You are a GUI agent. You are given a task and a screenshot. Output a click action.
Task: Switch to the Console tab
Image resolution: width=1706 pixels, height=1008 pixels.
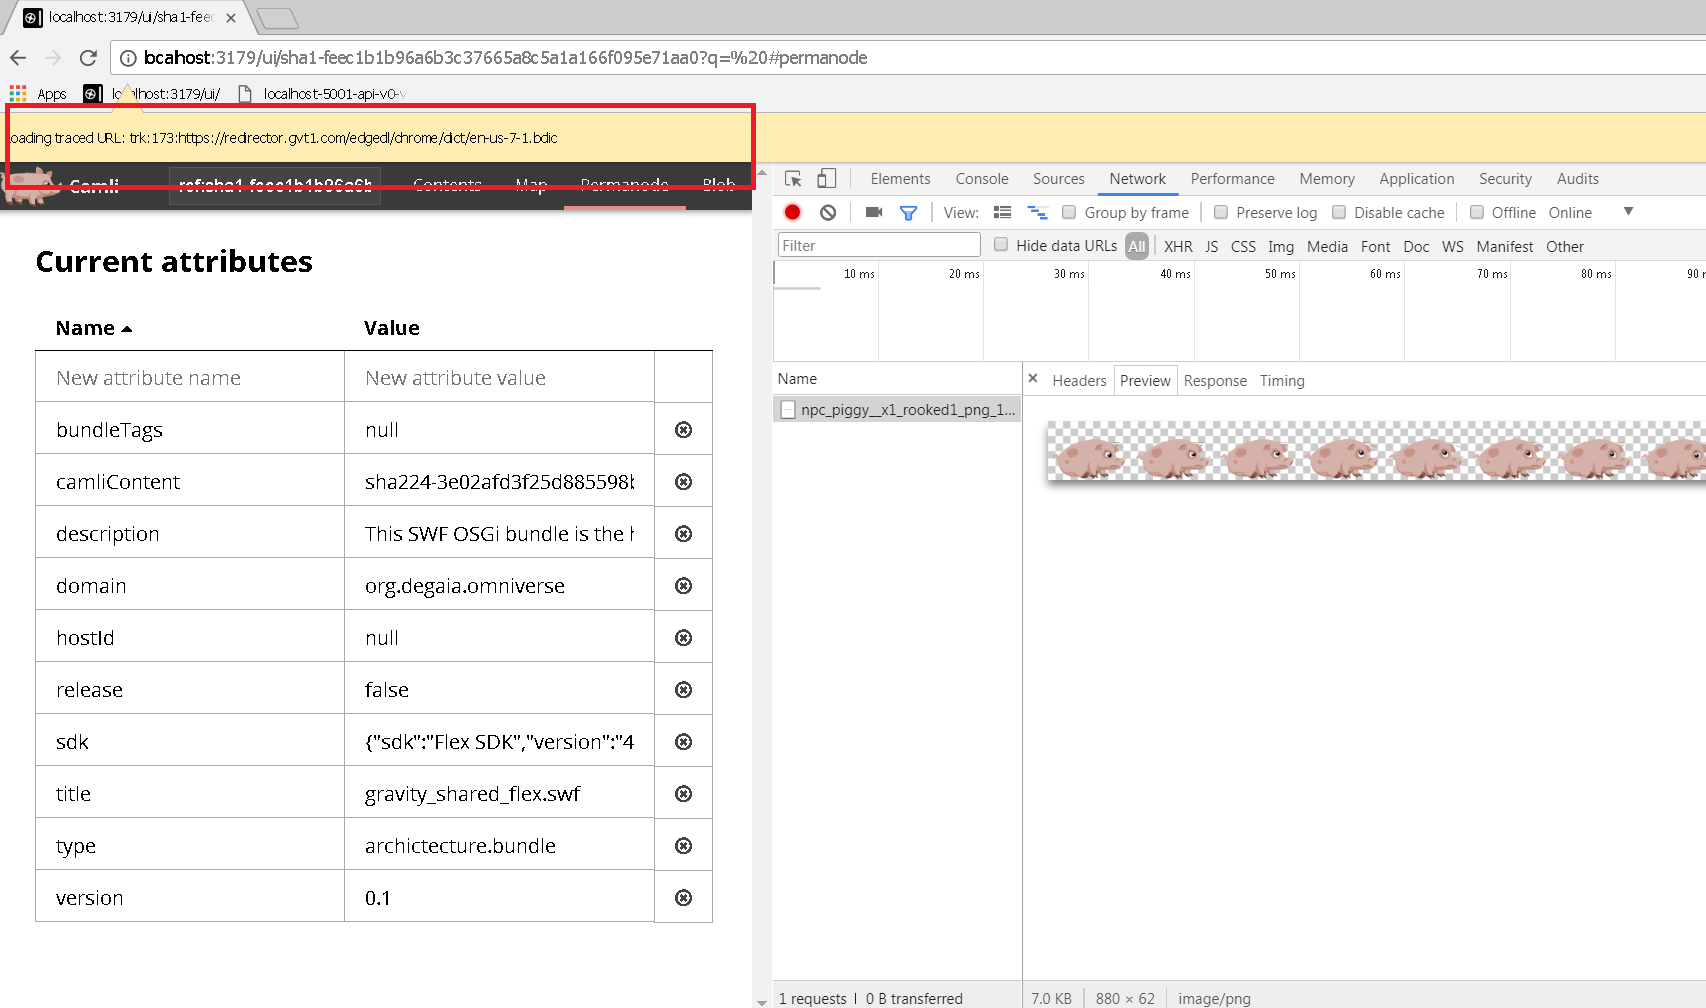click(x=982, y=179)
